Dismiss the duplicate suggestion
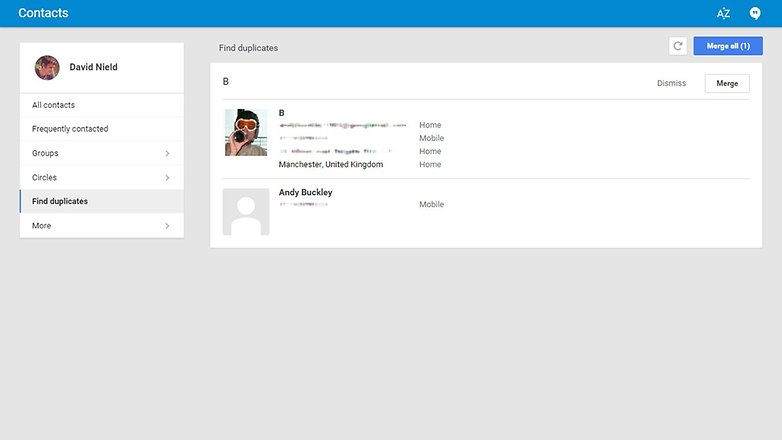Screen dimensions: 782x440 coord(671,83)
